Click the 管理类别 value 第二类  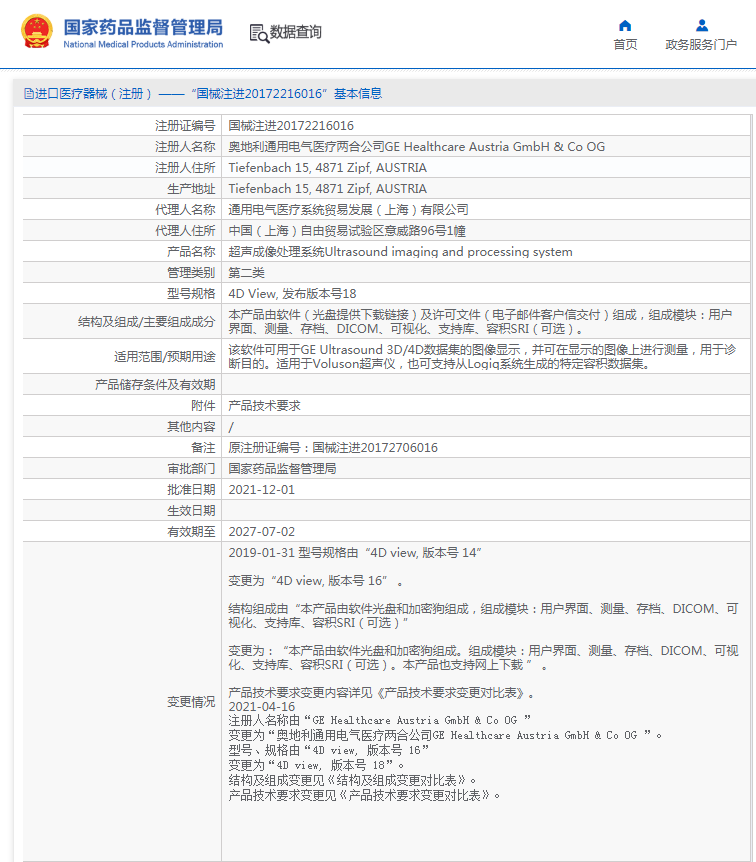click(x=246, y=273)
